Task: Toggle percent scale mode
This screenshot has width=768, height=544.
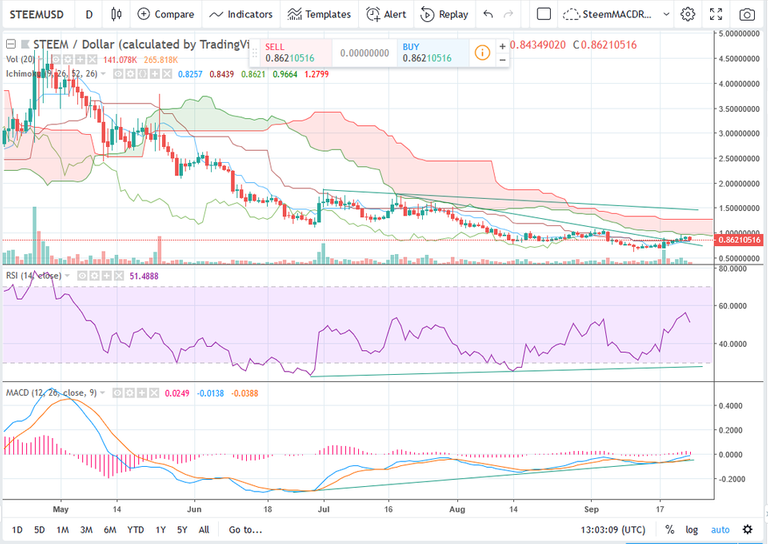Action: tap(669, 530)
